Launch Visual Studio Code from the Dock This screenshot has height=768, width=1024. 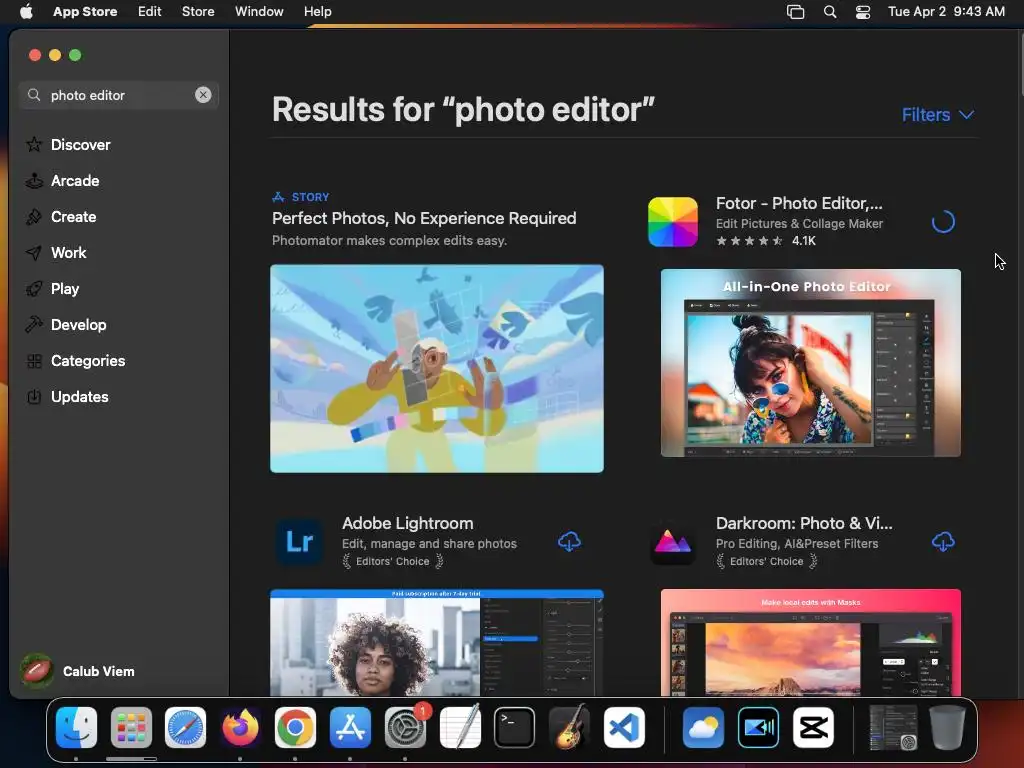pyautogui.click(x=624, y=728)
